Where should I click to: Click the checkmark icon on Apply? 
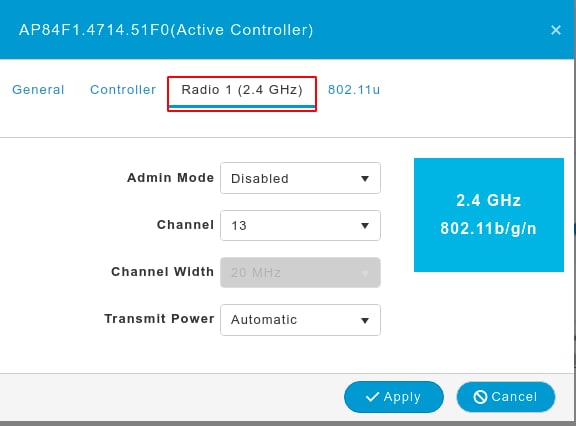(372, 397)
